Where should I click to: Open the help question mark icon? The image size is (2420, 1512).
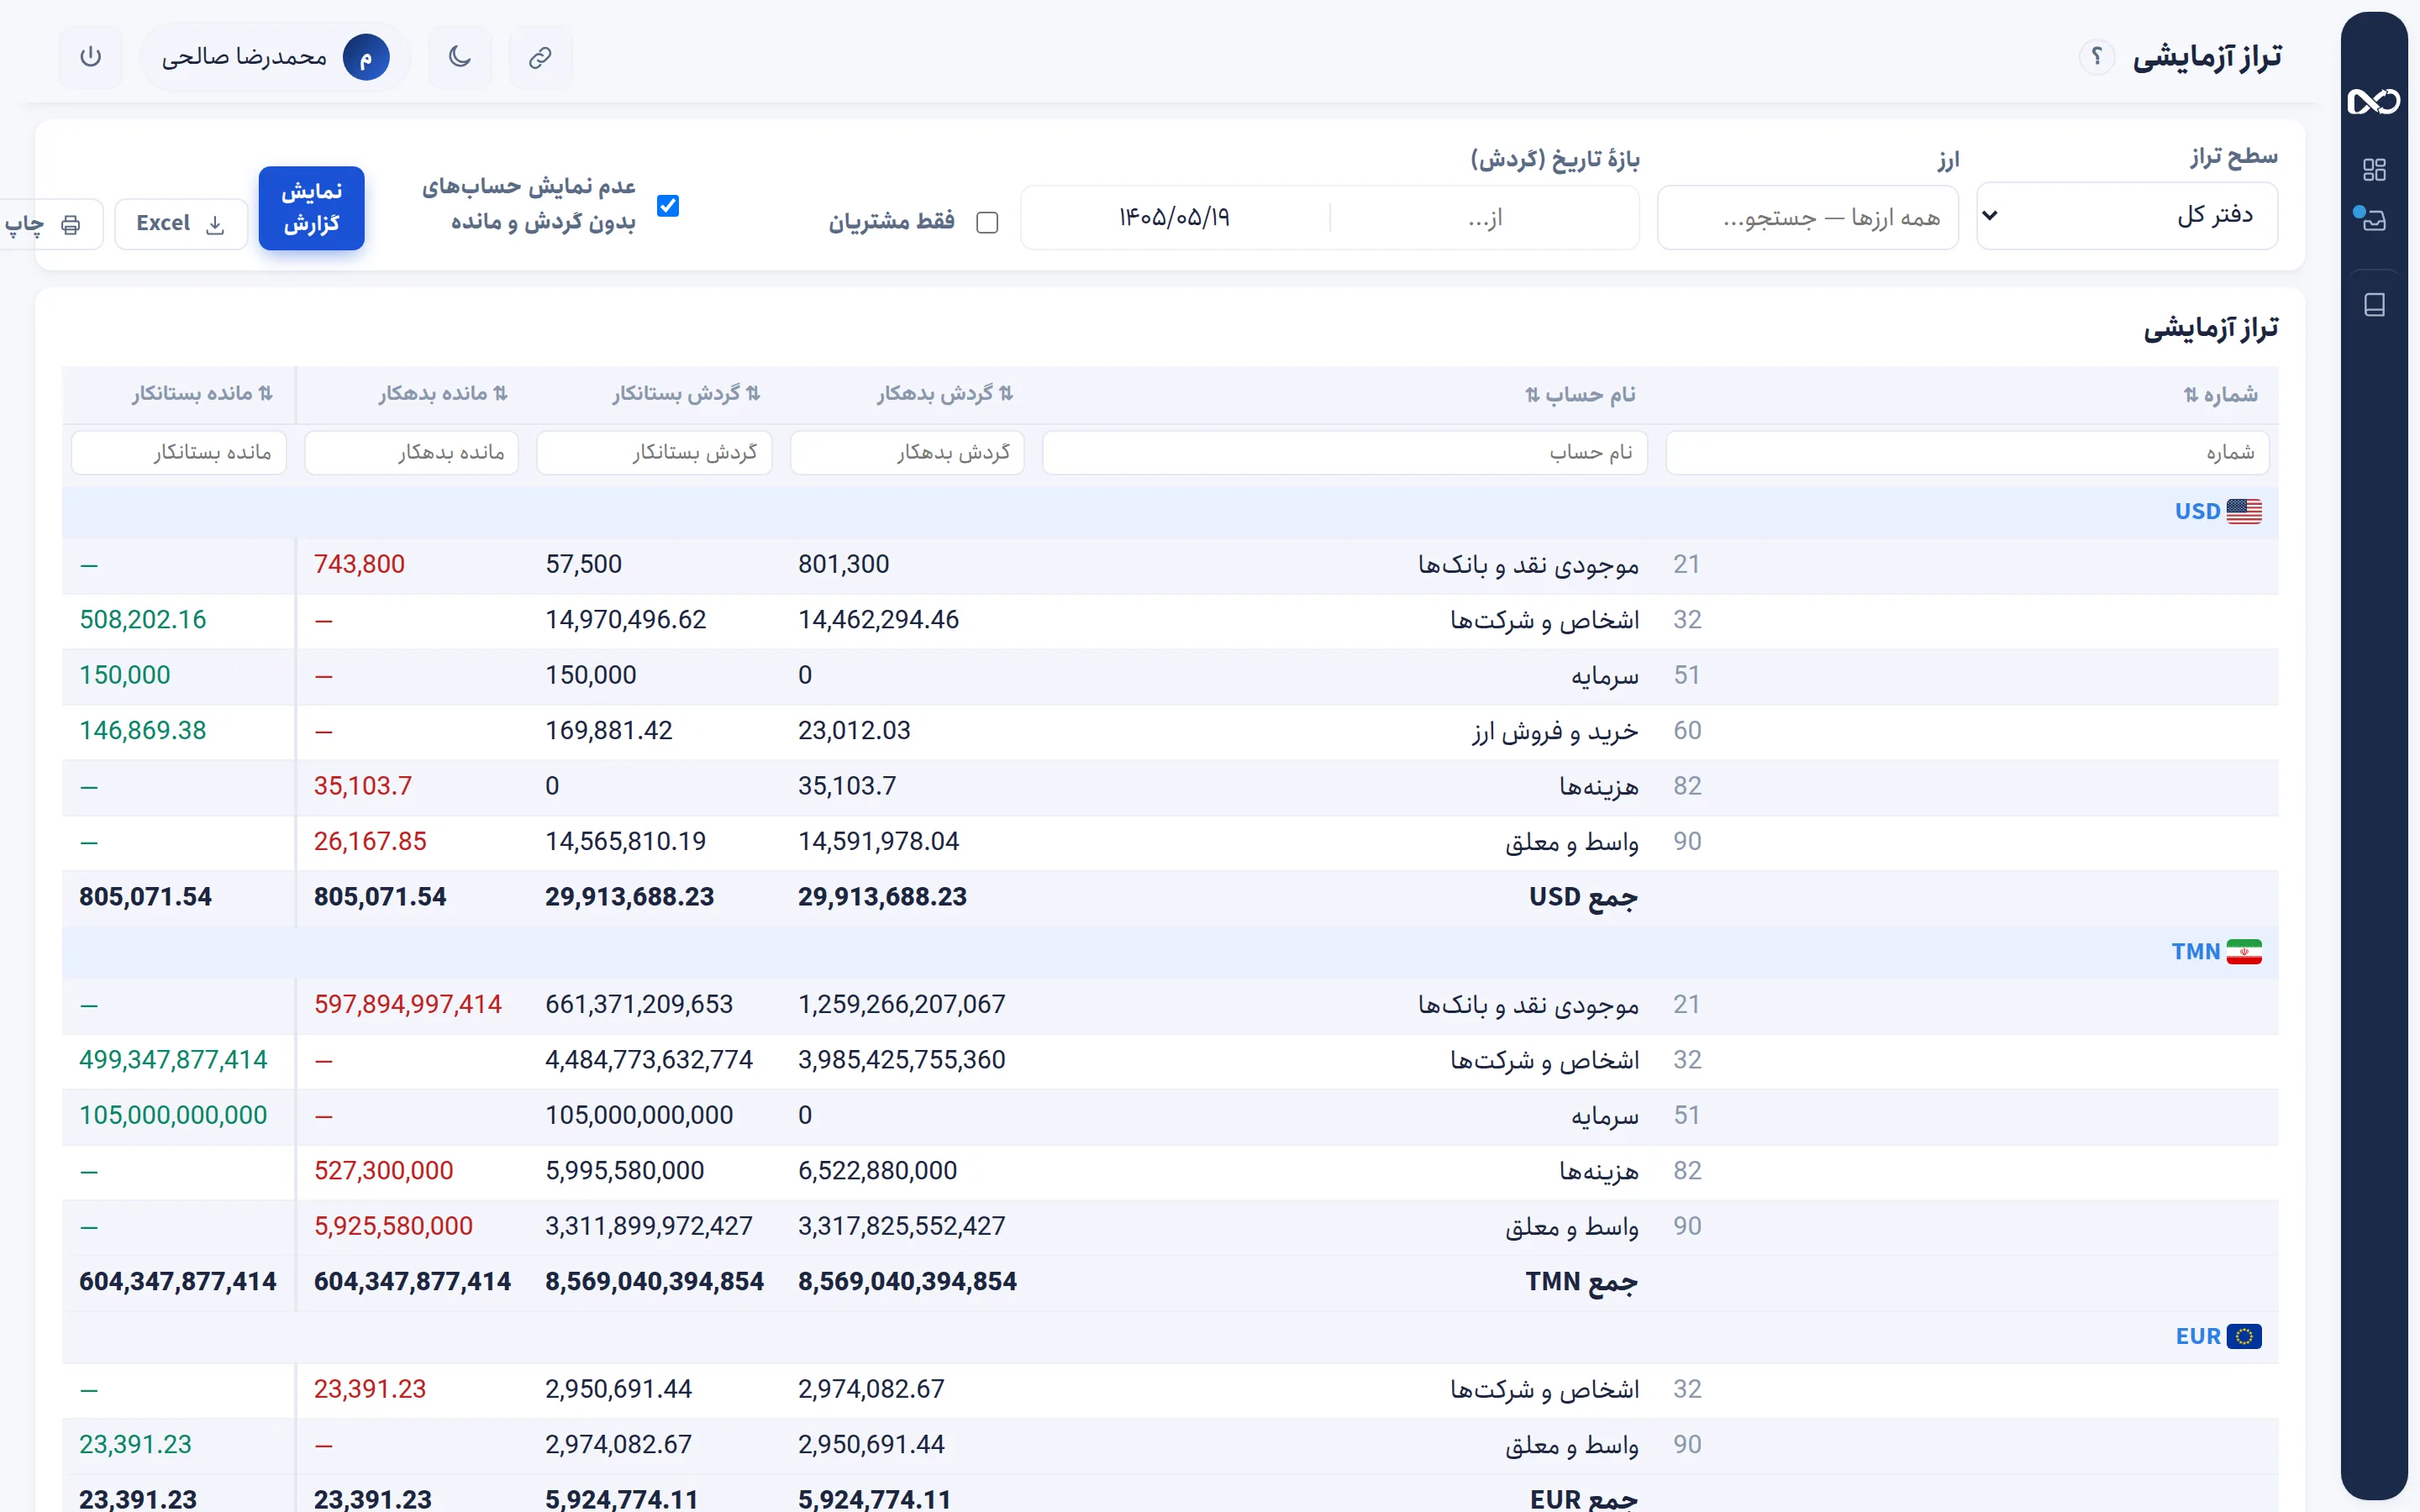(2096, 57)
